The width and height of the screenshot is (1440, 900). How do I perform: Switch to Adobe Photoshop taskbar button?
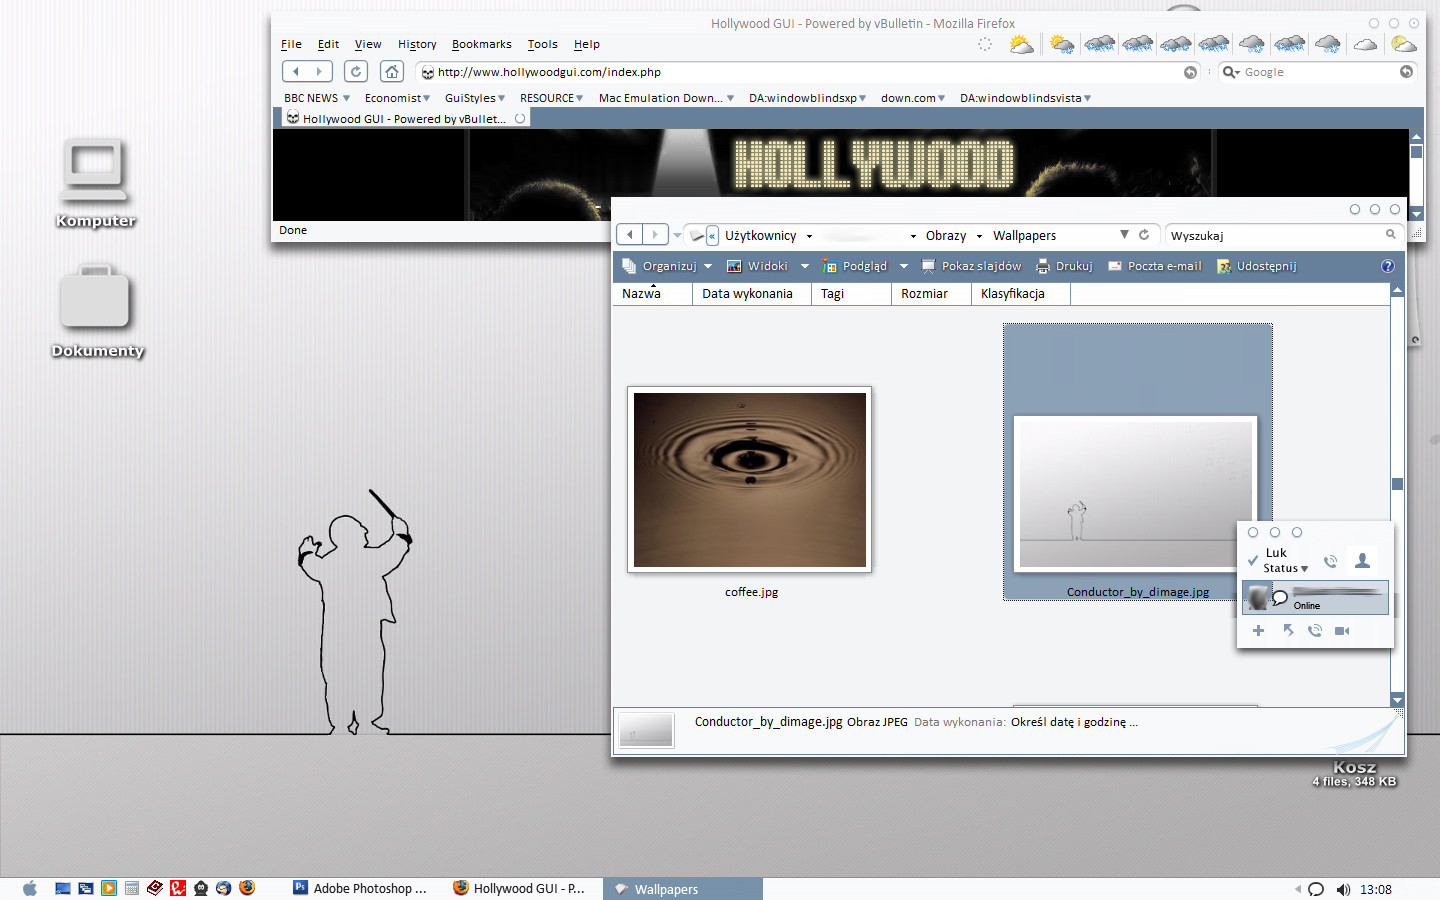click(361, 888)
